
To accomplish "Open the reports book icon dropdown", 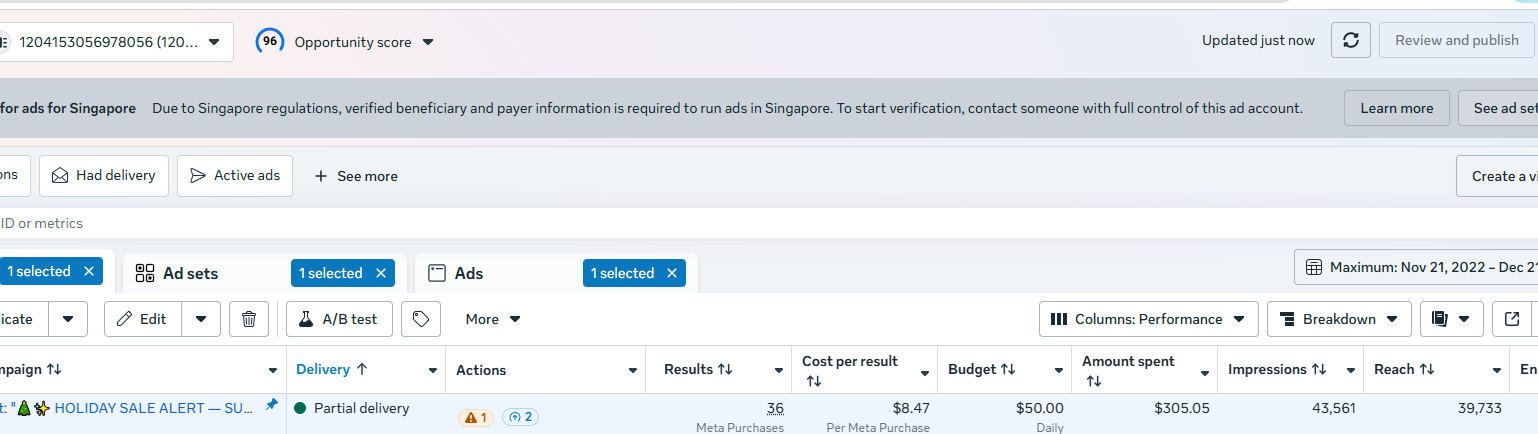I will (1451, 319).
